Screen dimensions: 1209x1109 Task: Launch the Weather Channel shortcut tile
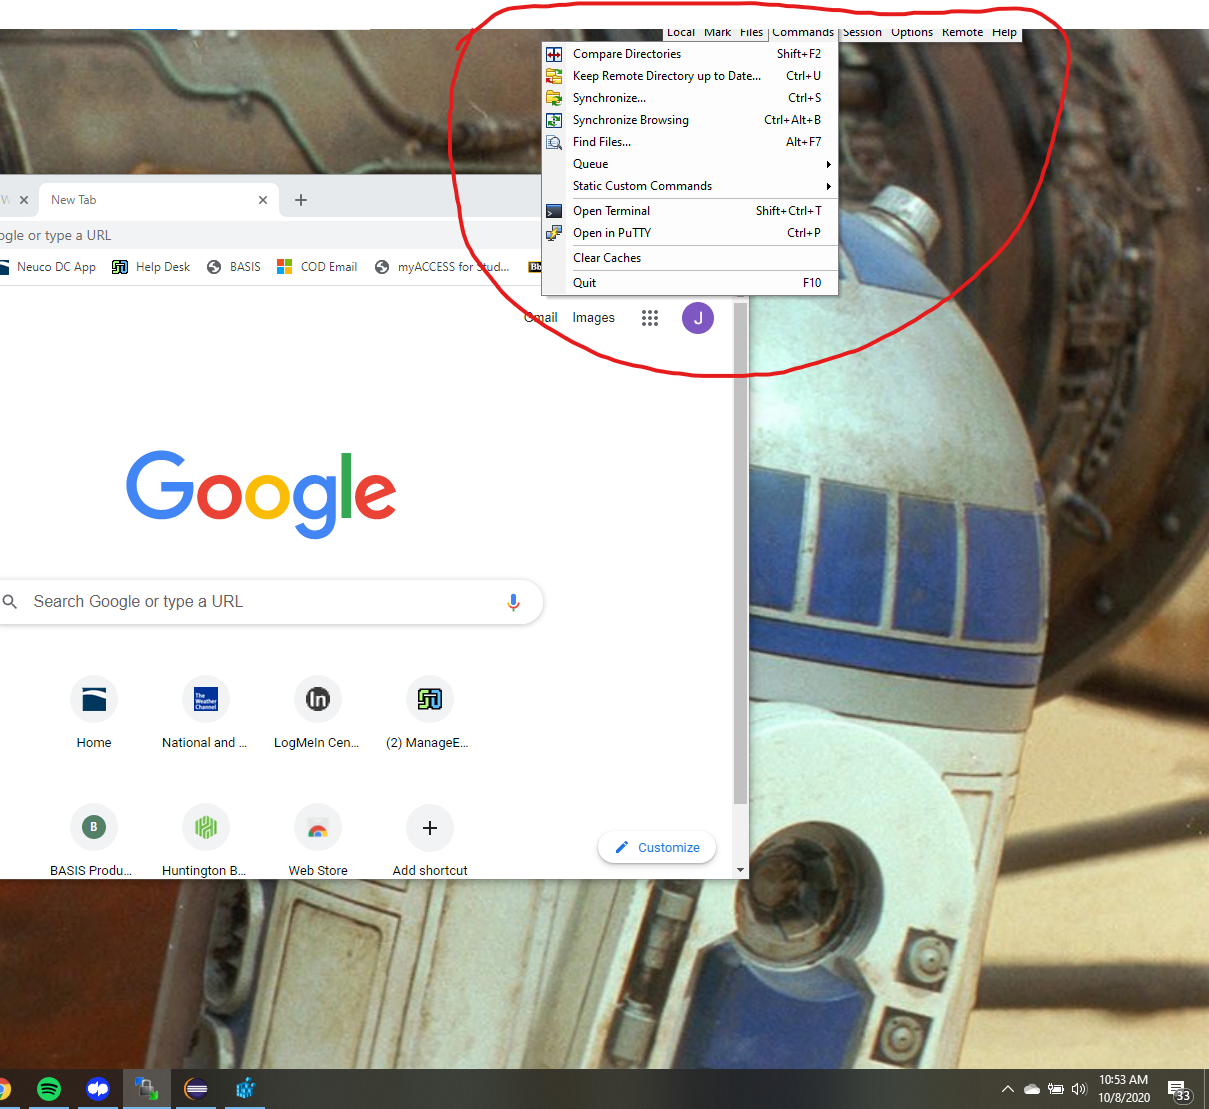pyautogui.click(x=206, y=699)
